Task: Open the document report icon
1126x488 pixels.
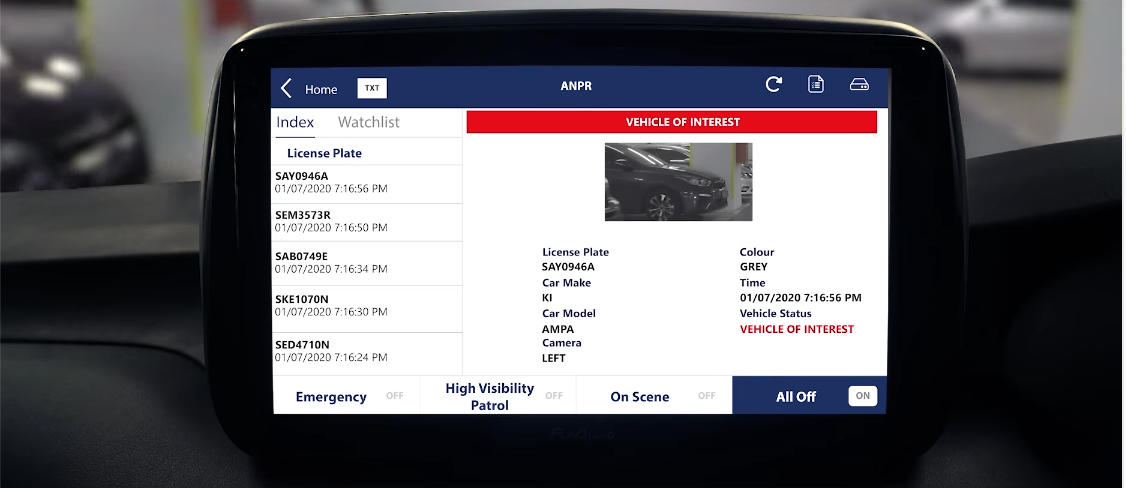Action: click(x=816, y=85)
